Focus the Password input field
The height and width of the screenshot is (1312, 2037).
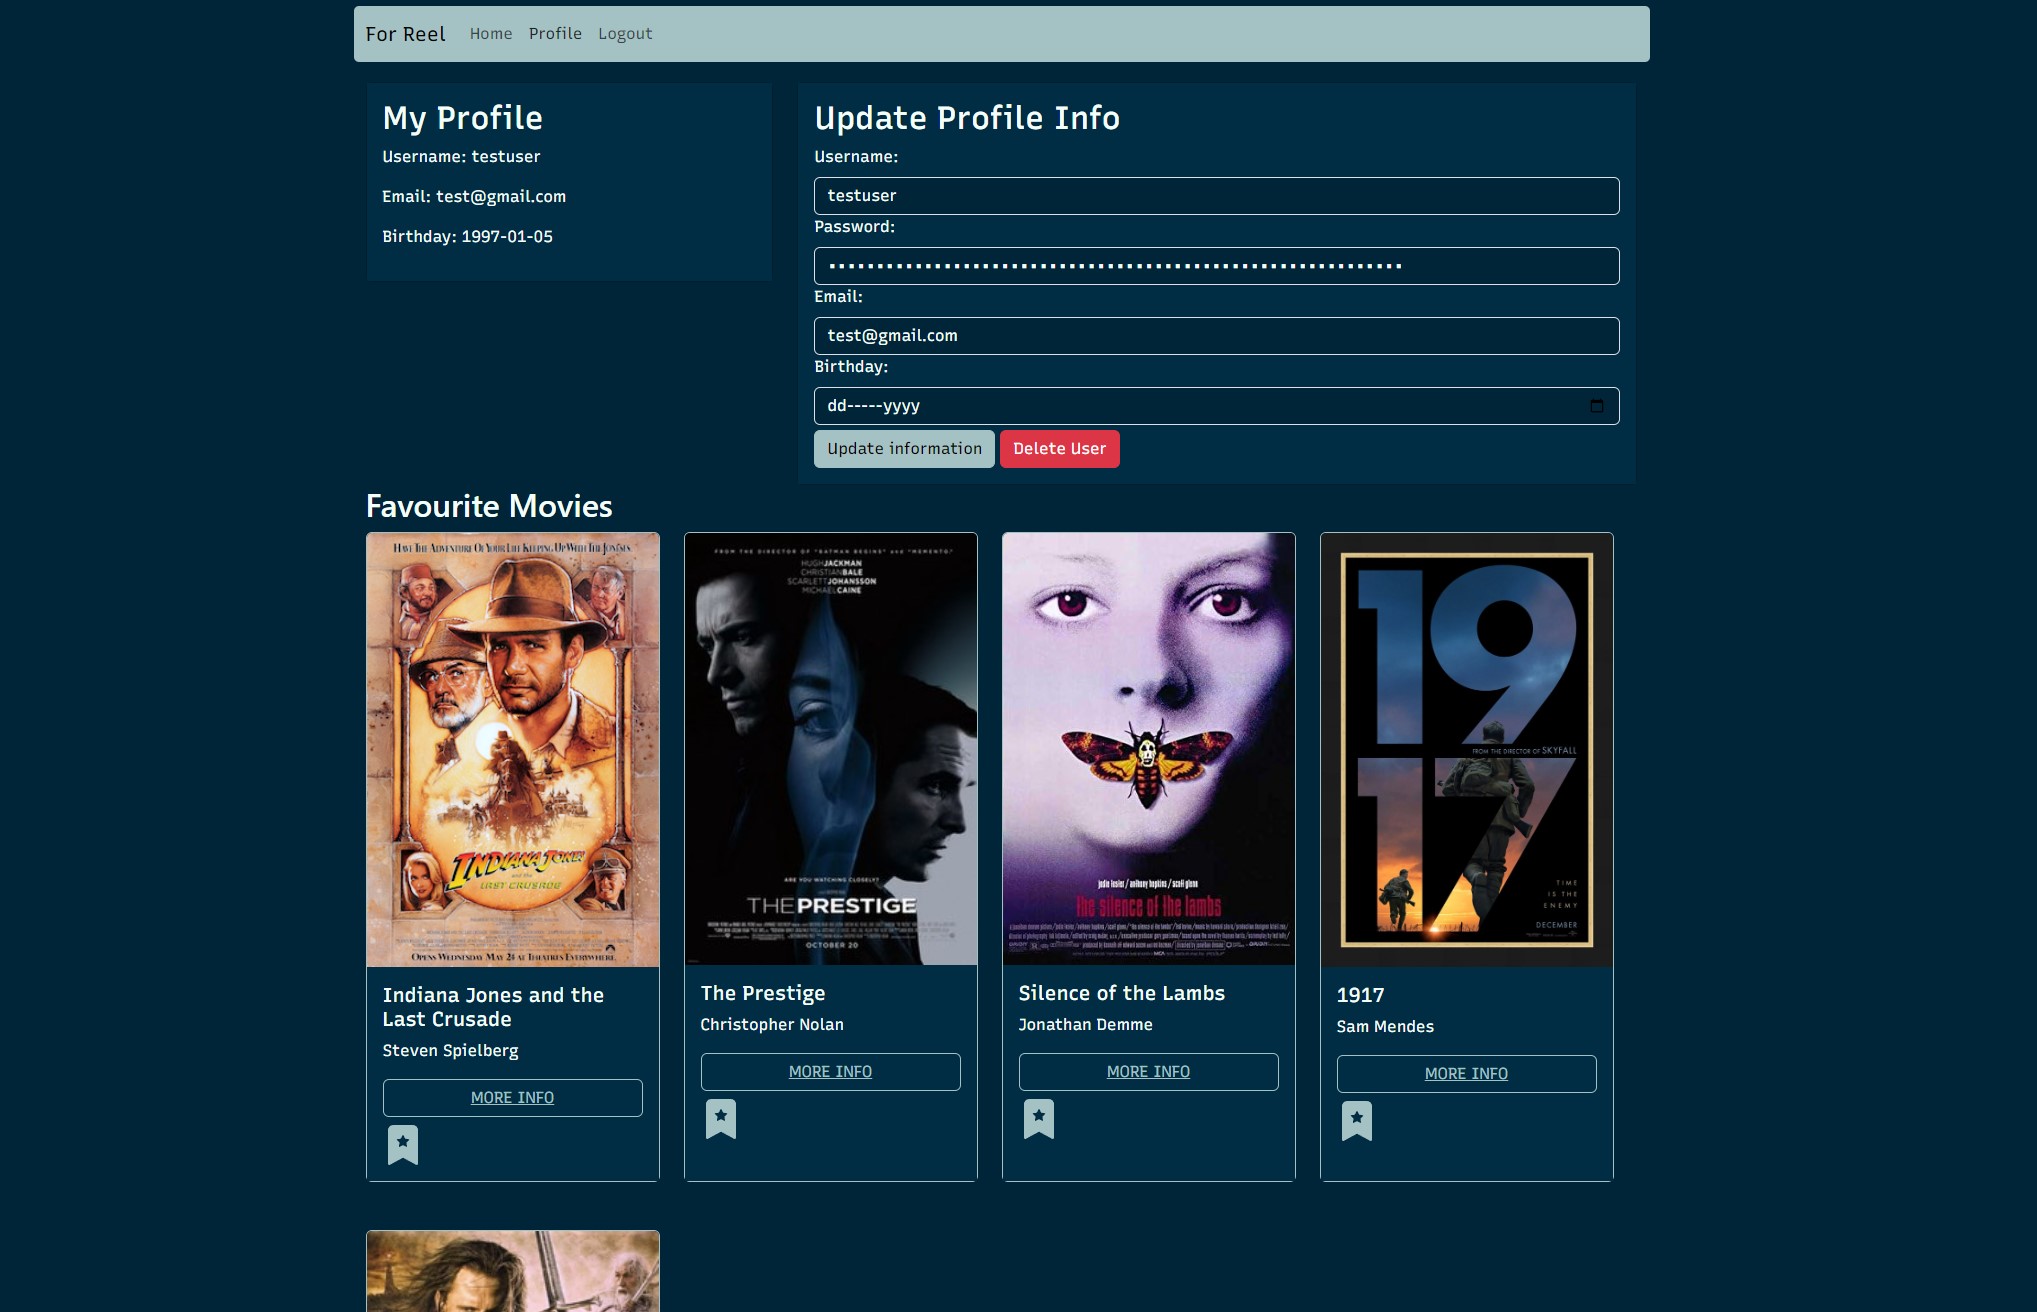[1216, 266]
